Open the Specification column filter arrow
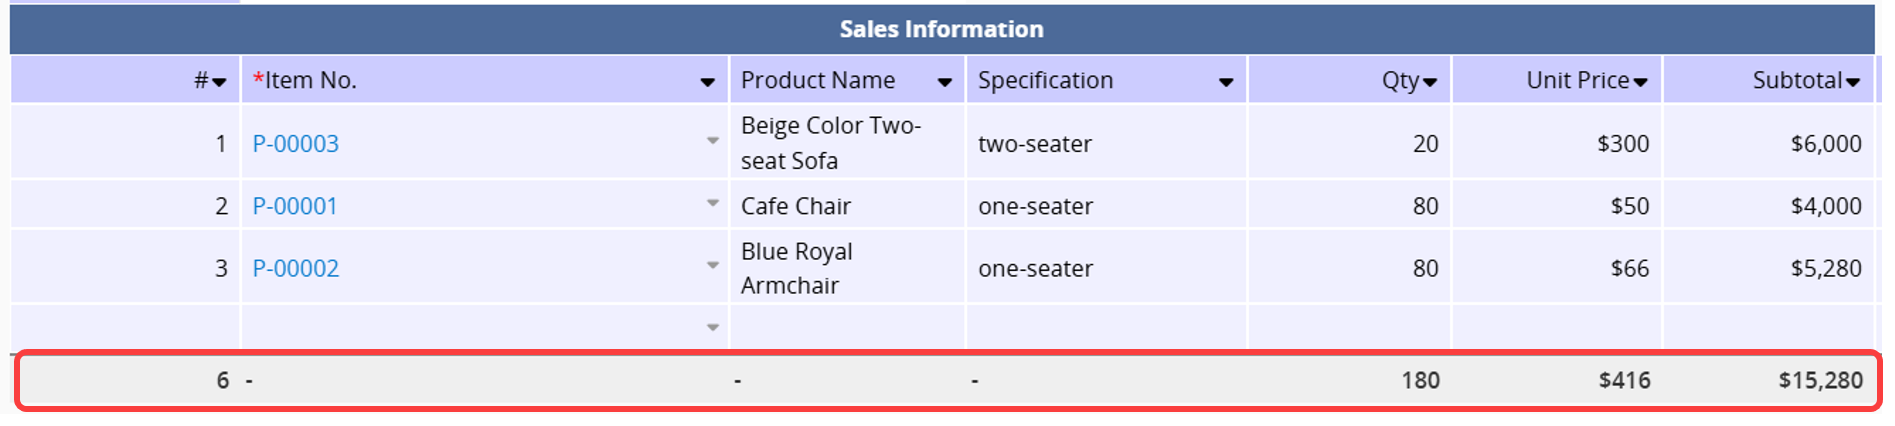Screen dimensions: 1895x426 tap(1226, 82)
